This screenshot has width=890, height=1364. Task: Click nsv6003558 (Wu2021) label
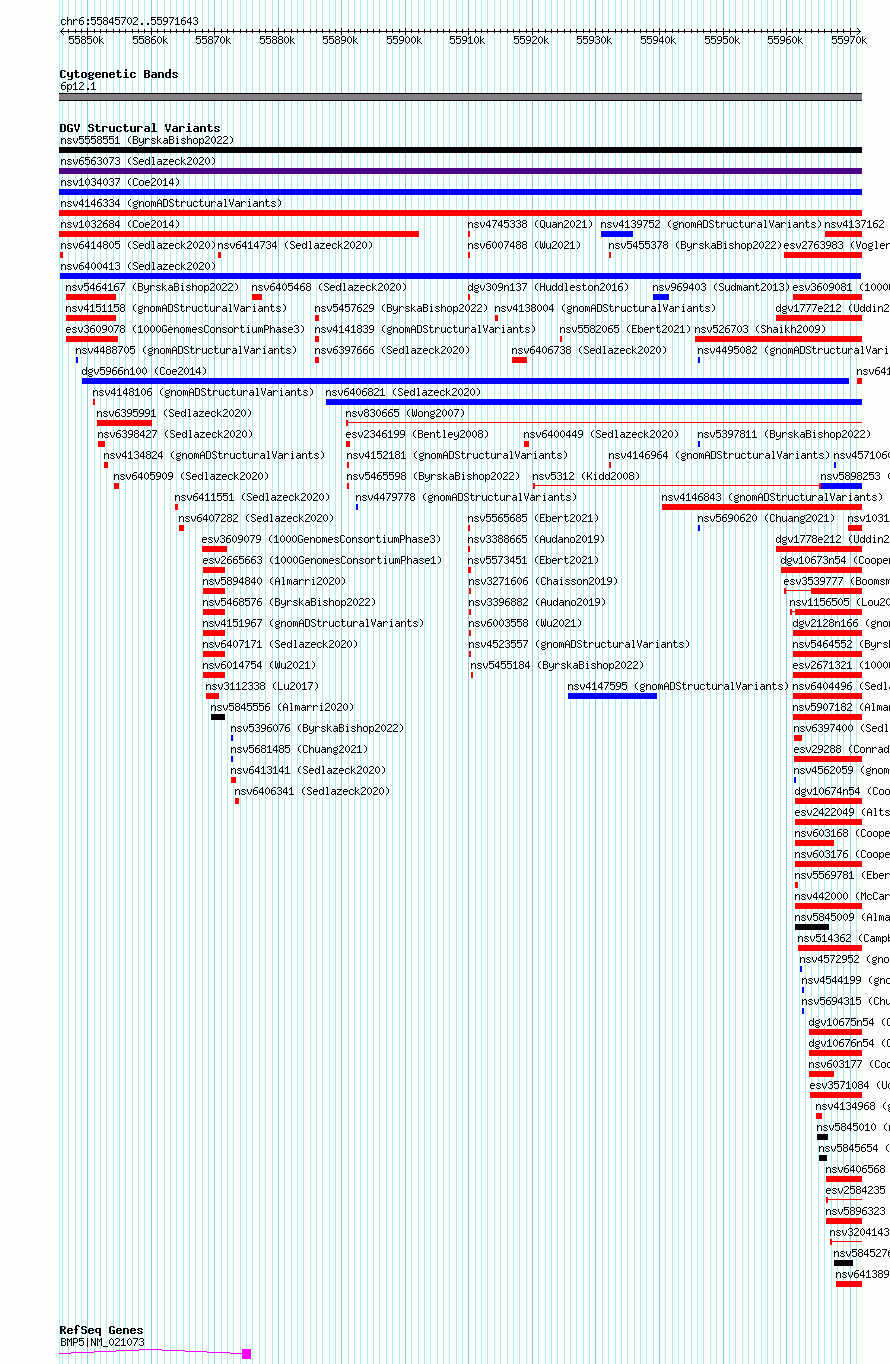coord(526,623)
